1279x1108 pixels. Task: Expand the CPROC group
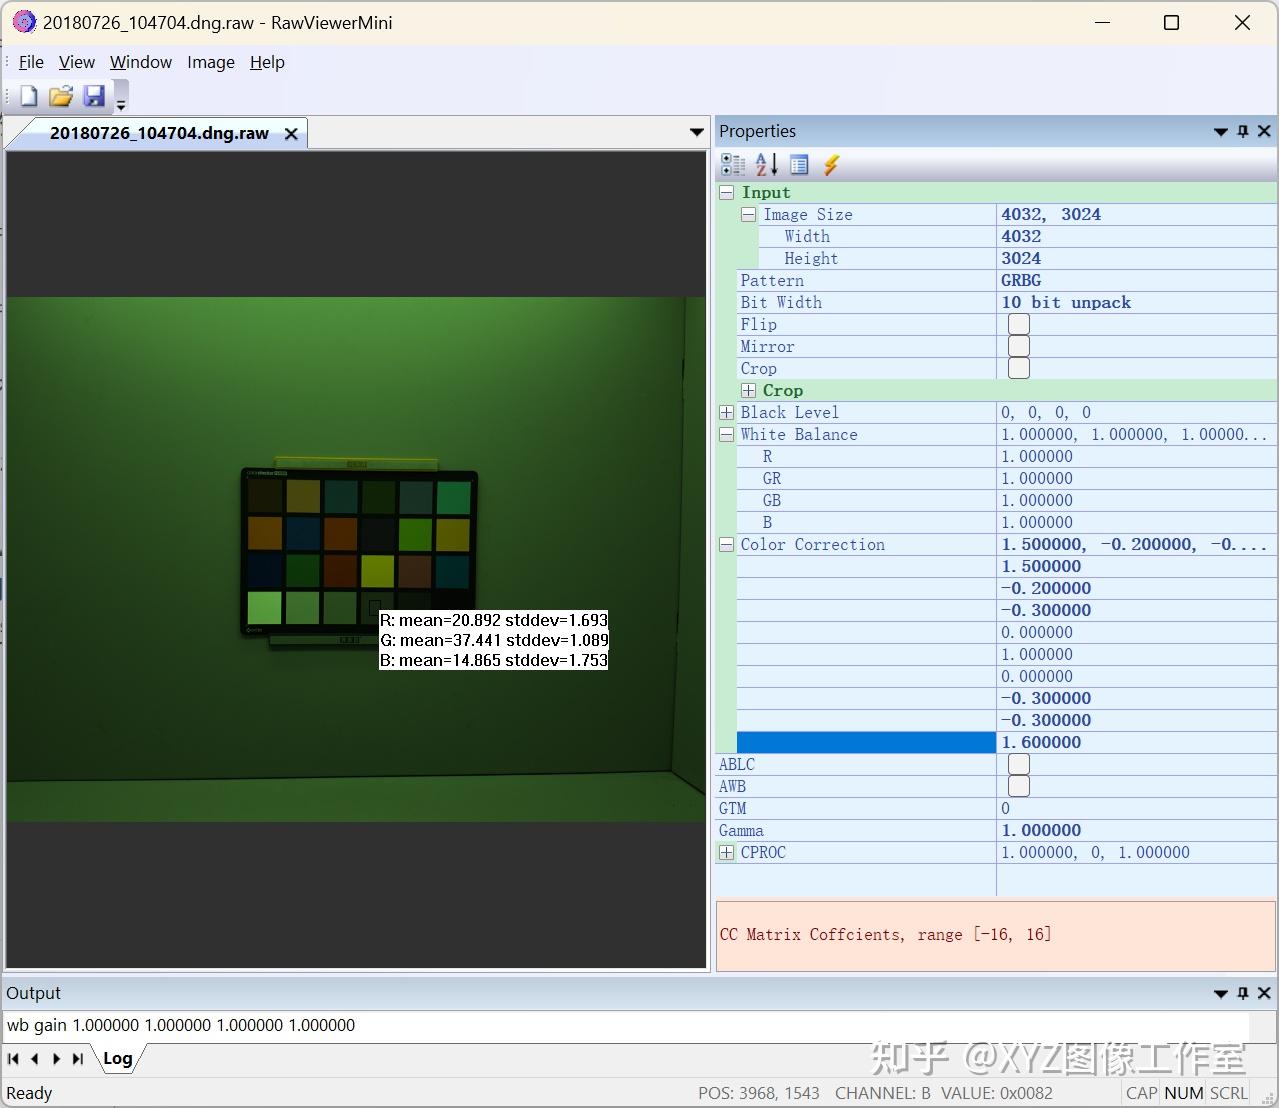pos(727,852)
